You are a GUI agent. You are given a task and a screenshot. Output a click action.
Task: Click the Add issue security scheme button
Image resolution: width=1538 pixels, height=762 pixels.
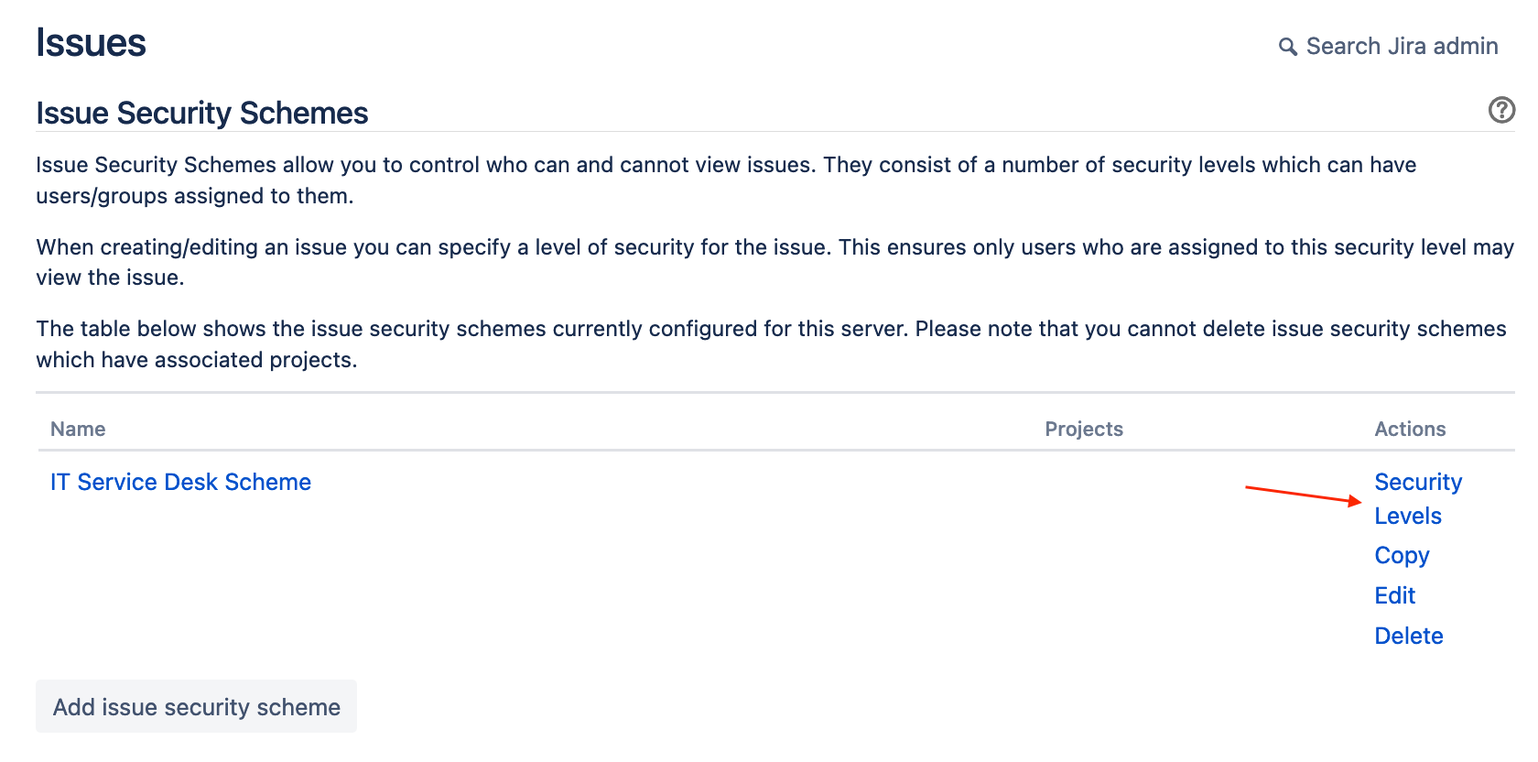pos(196,707)
